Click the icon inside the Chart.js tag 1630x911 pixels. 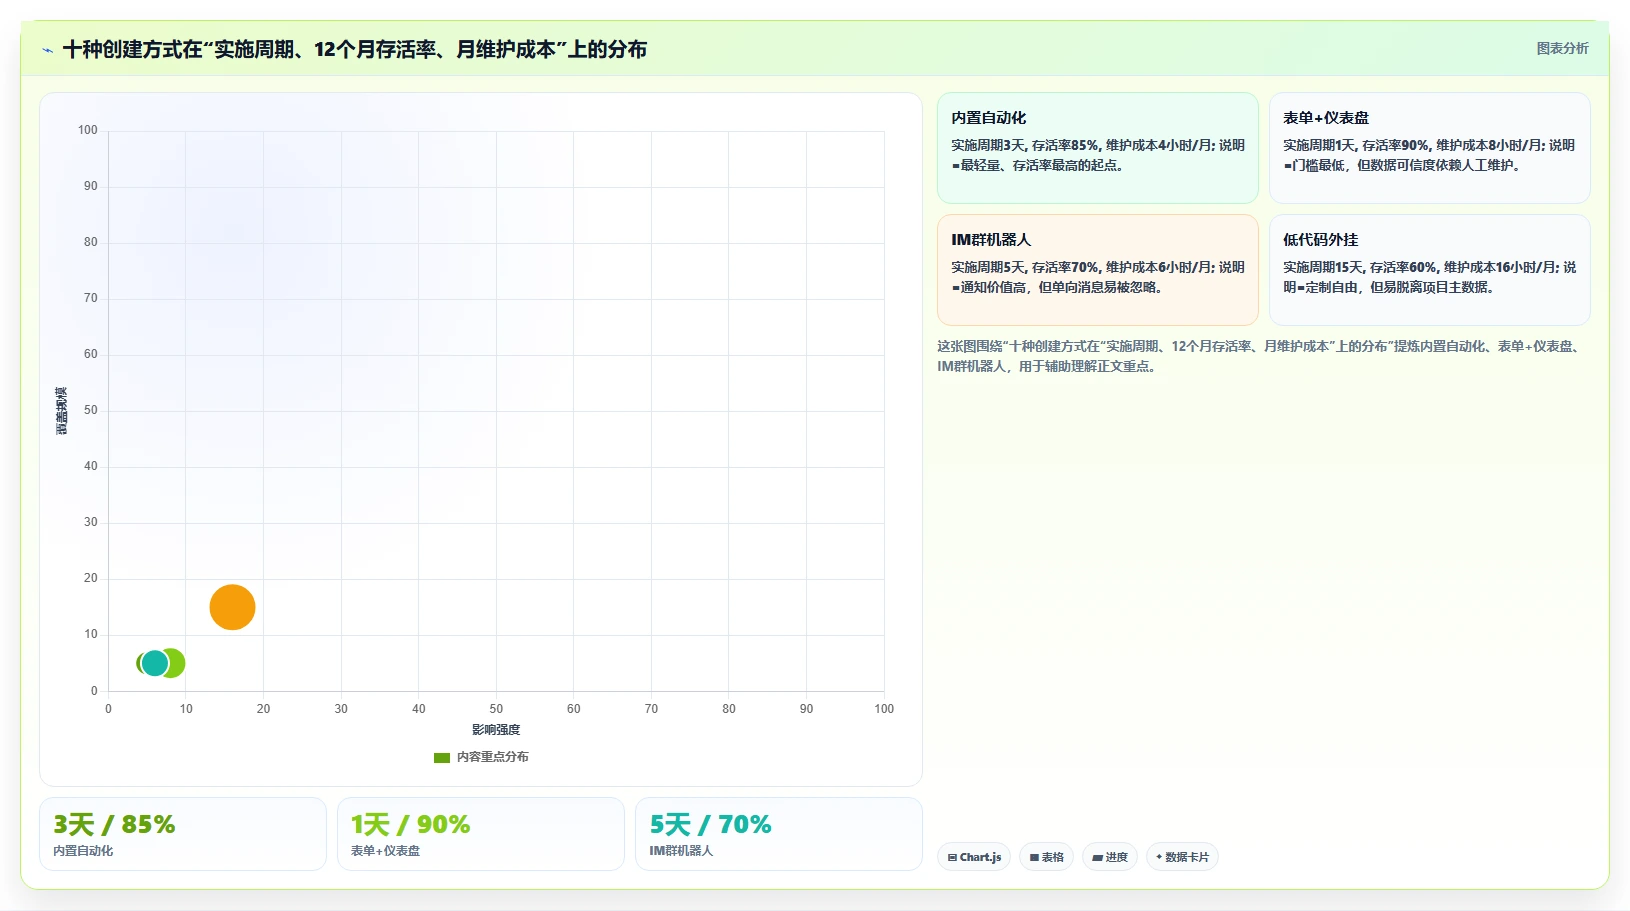coord(952,858)
